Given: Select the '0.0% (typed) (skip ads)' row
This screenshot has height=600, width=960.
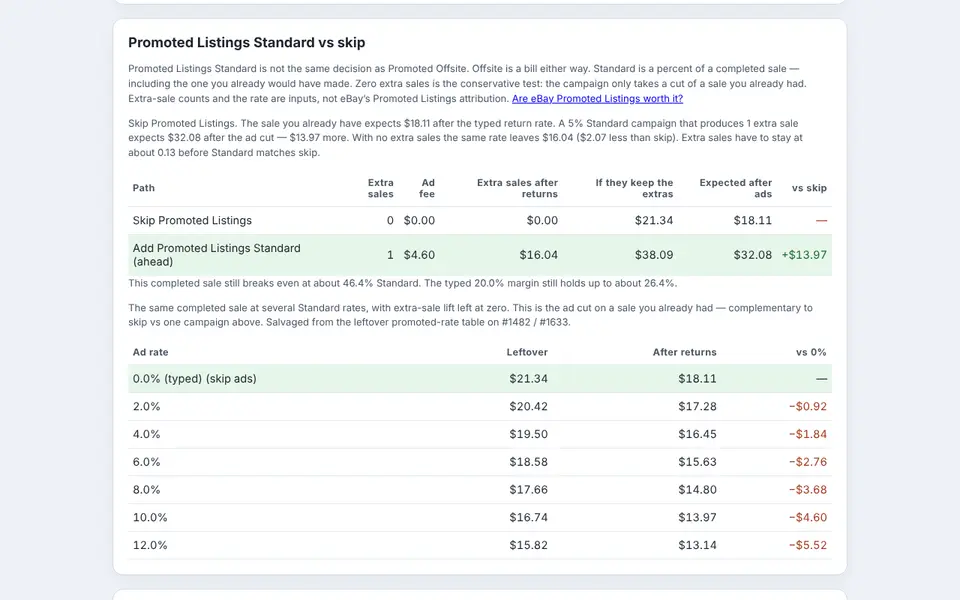Looking at the screenshot, I should (480, 378).
